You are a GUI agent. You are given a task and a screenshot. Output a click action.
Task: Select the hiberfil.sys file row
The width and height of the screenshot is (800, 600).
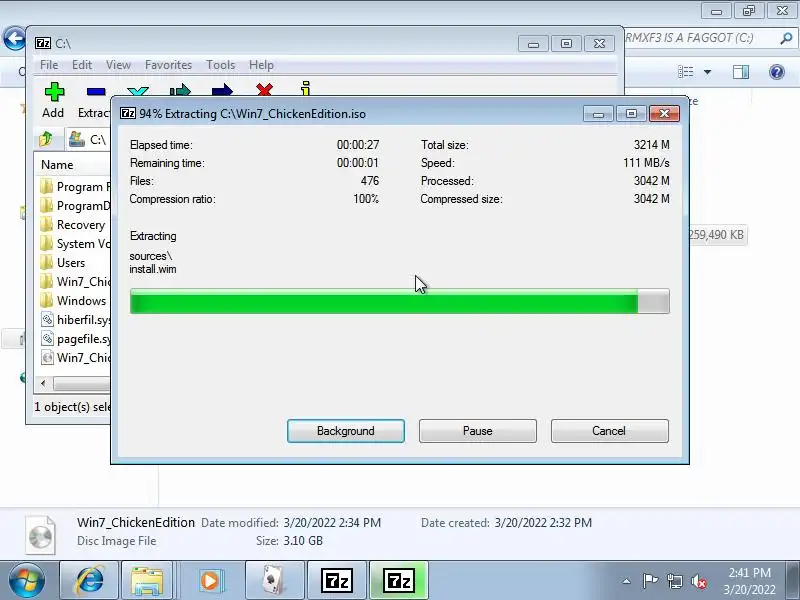(x=74, y=320)
